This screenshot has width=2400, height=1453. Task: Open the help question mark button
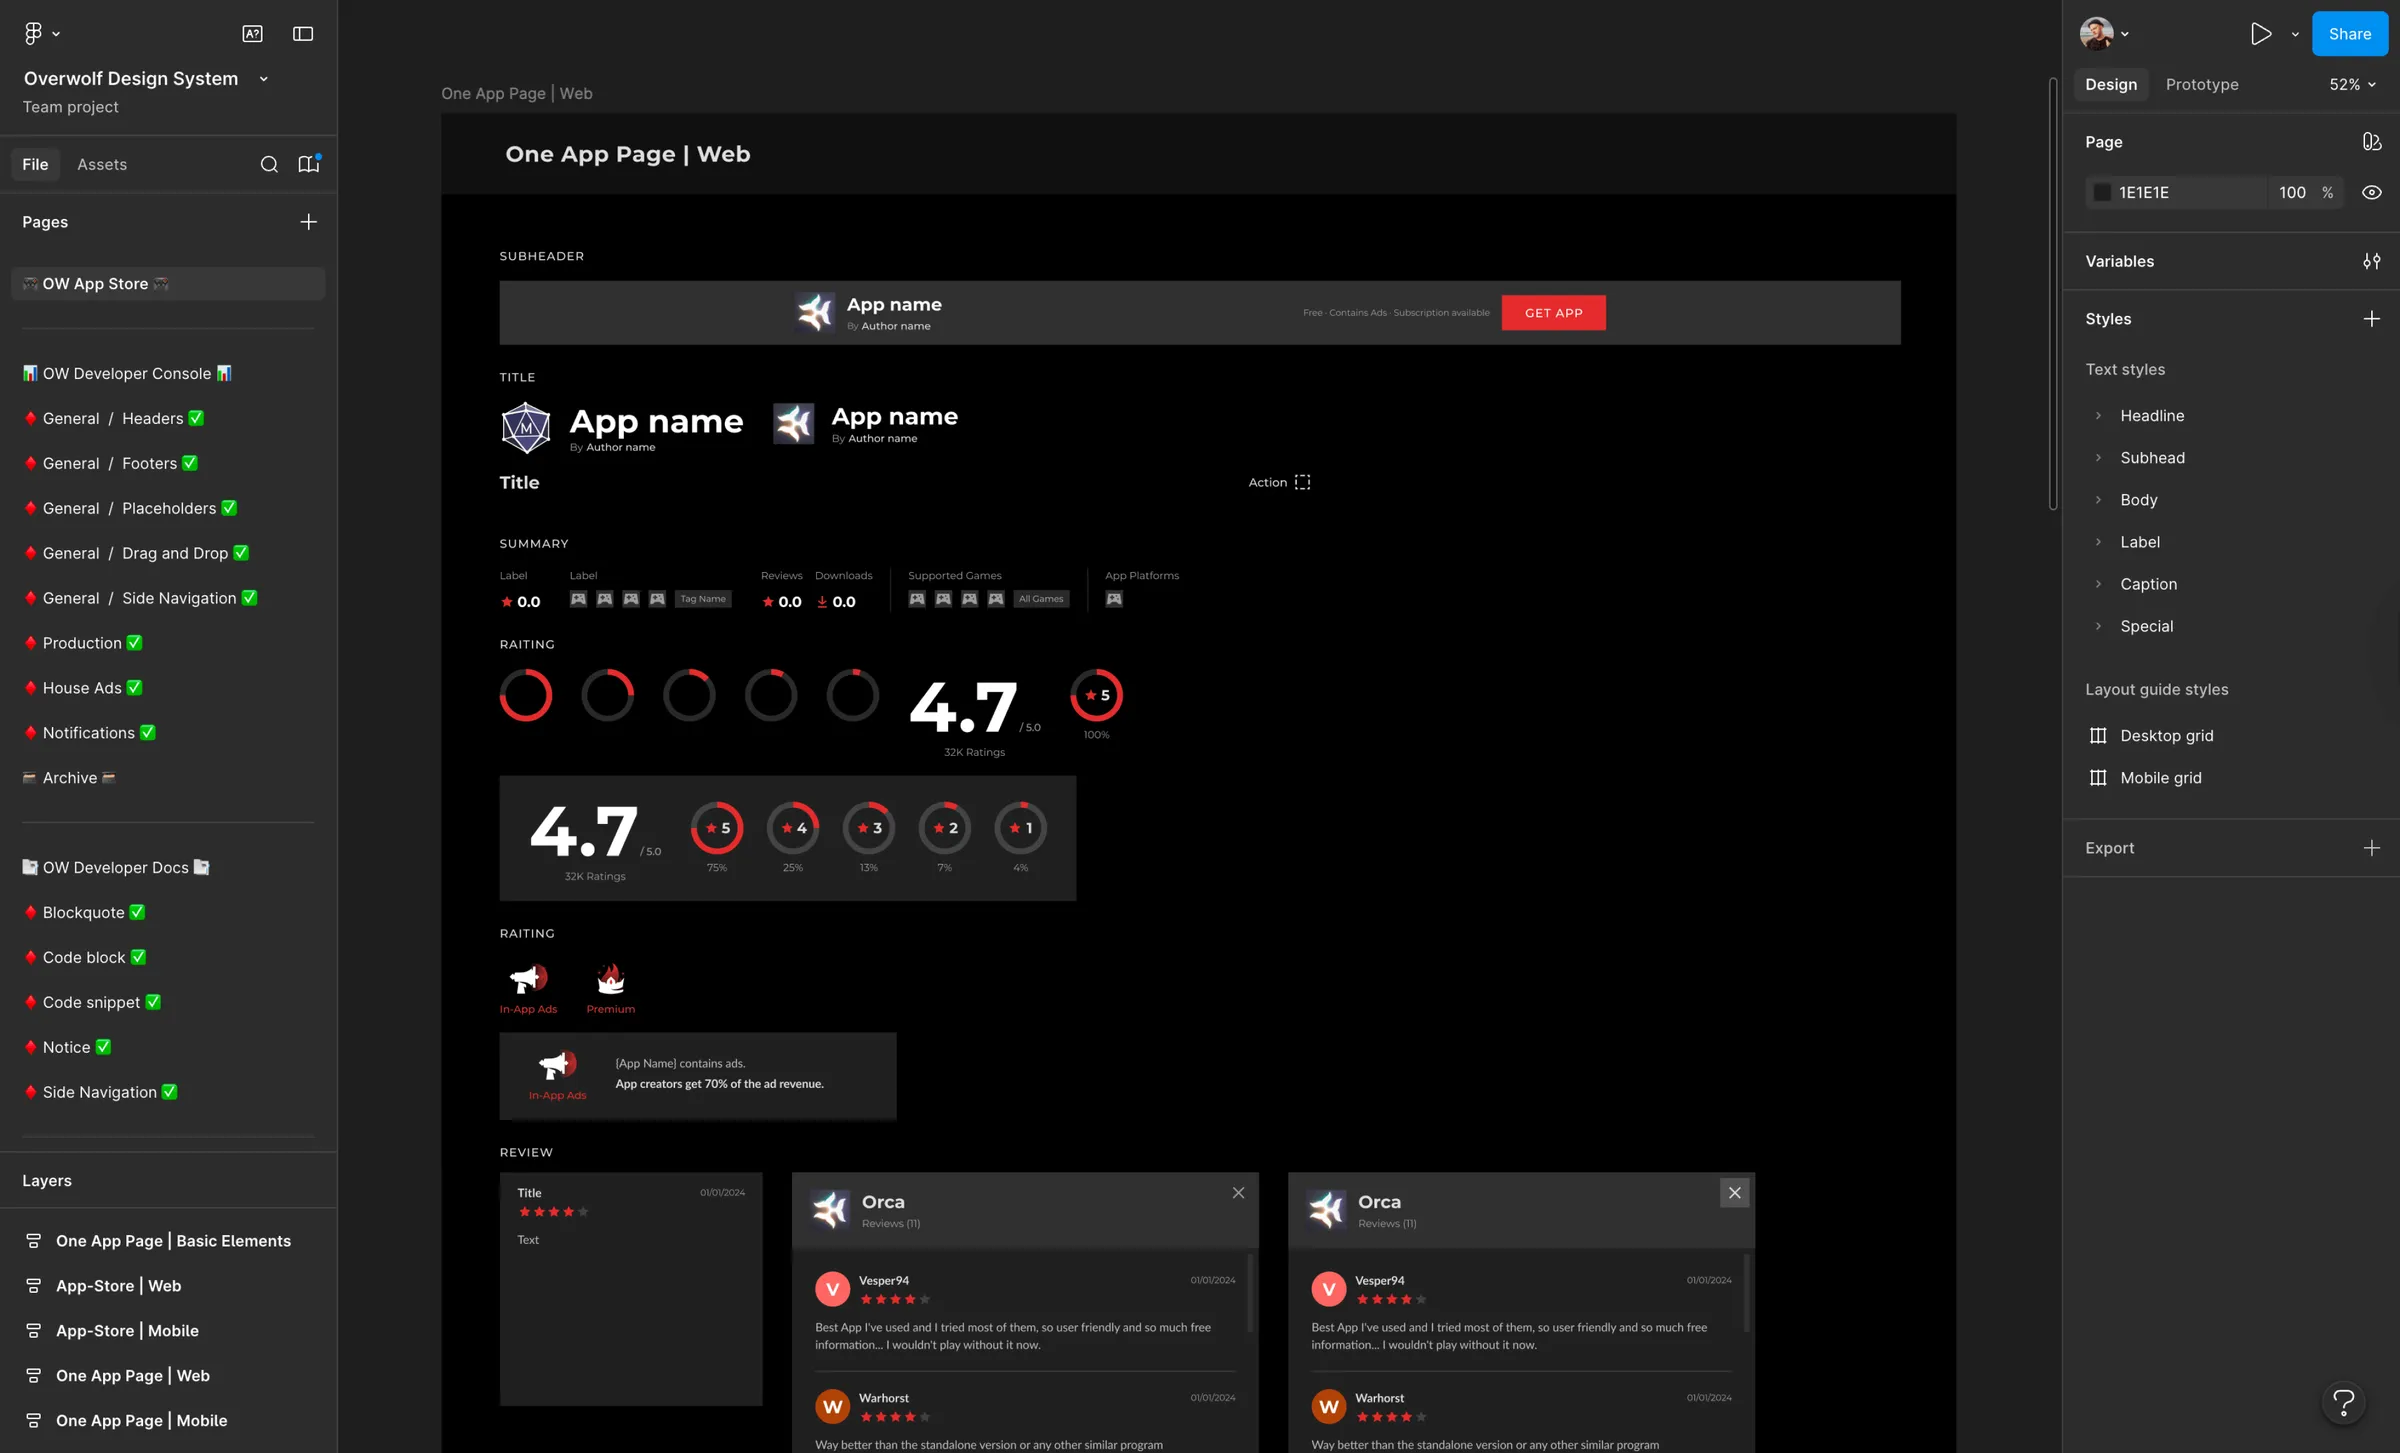pos(2344,1402)
